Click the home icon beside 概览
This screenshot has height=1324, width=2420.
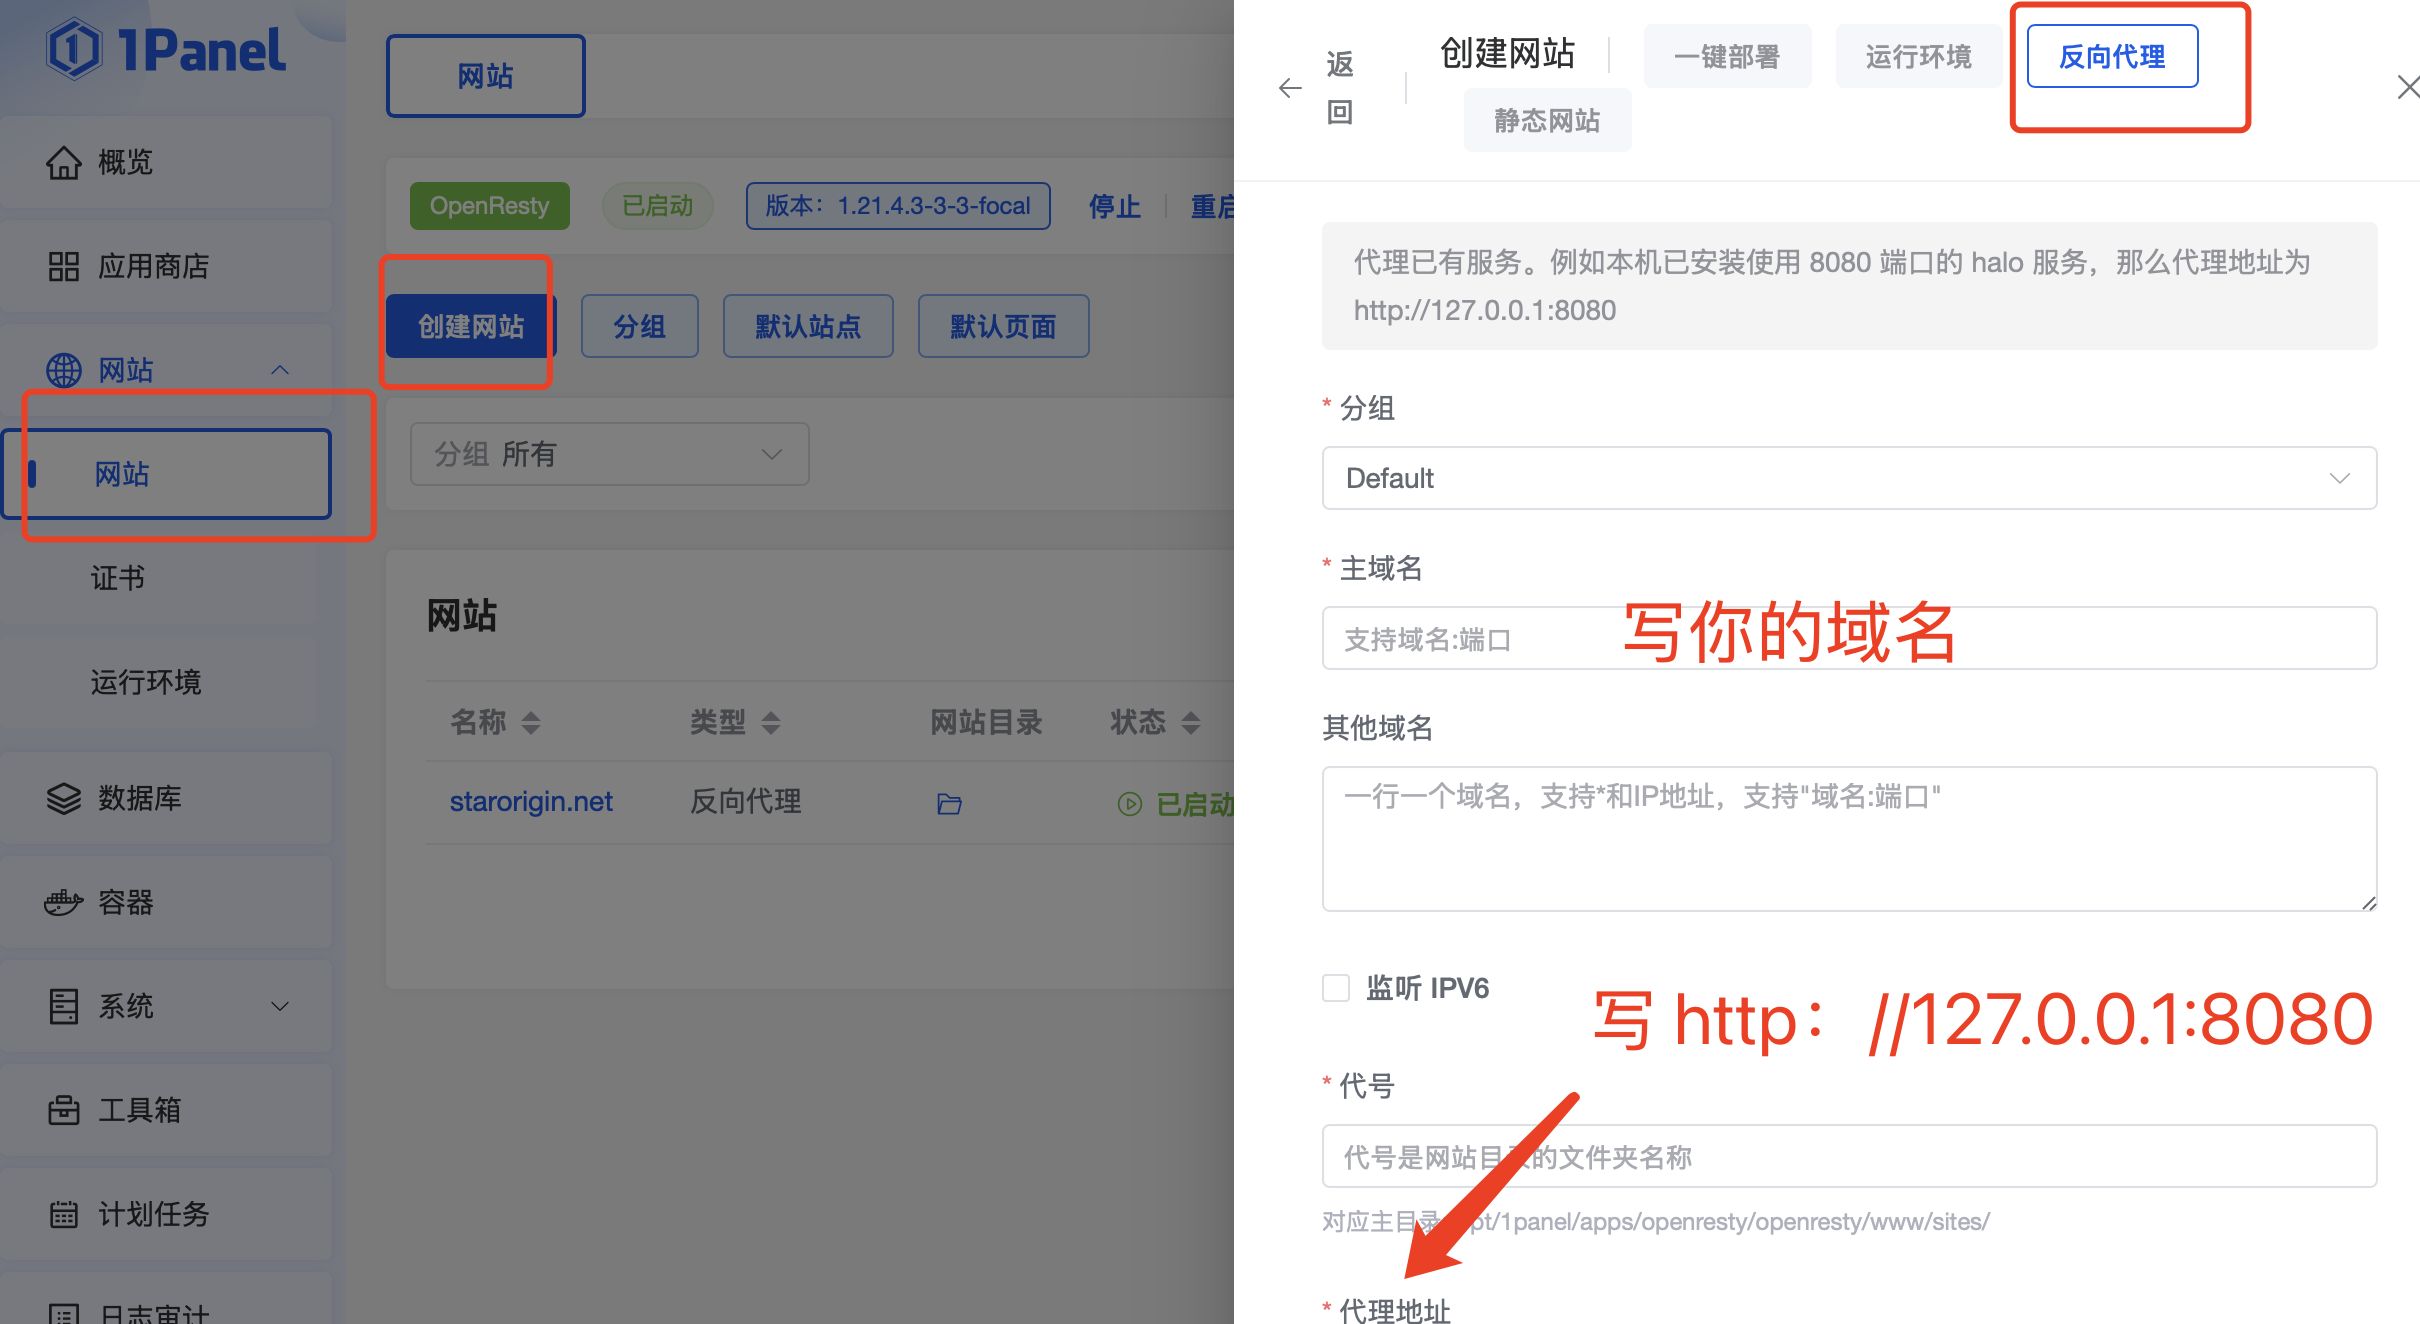coord(63,163)
